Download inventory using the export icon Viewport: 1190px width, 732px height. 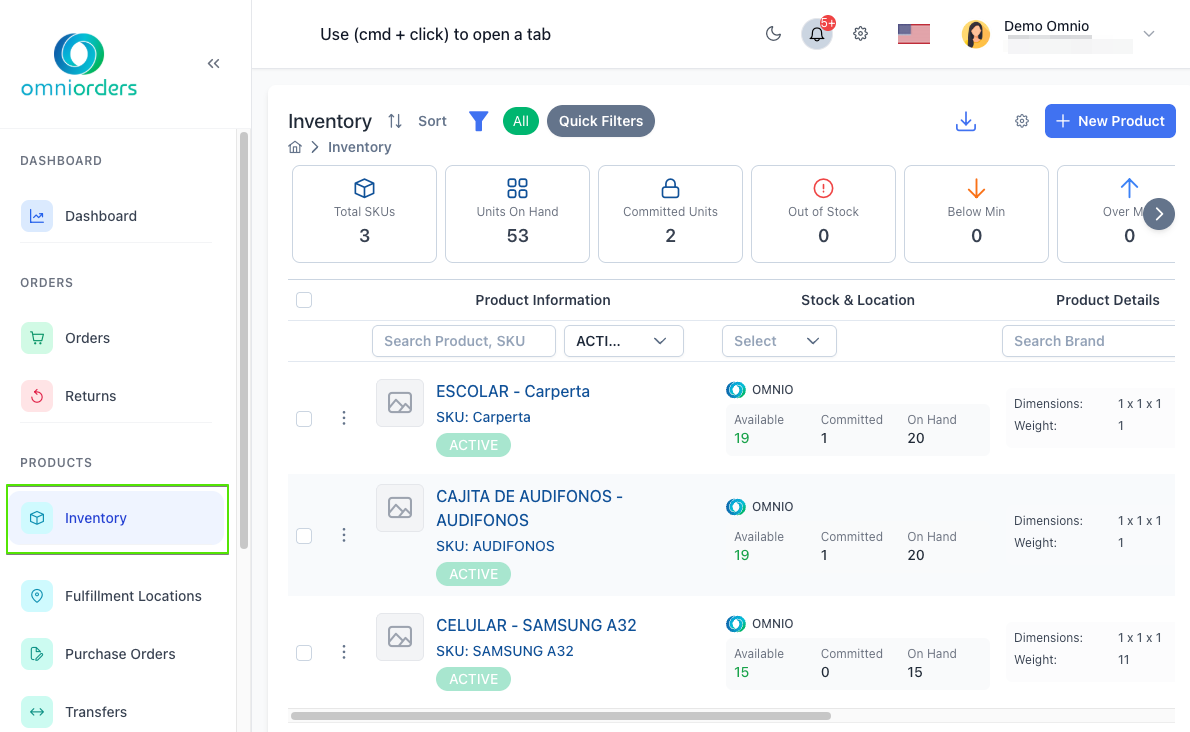click(965, 121)
